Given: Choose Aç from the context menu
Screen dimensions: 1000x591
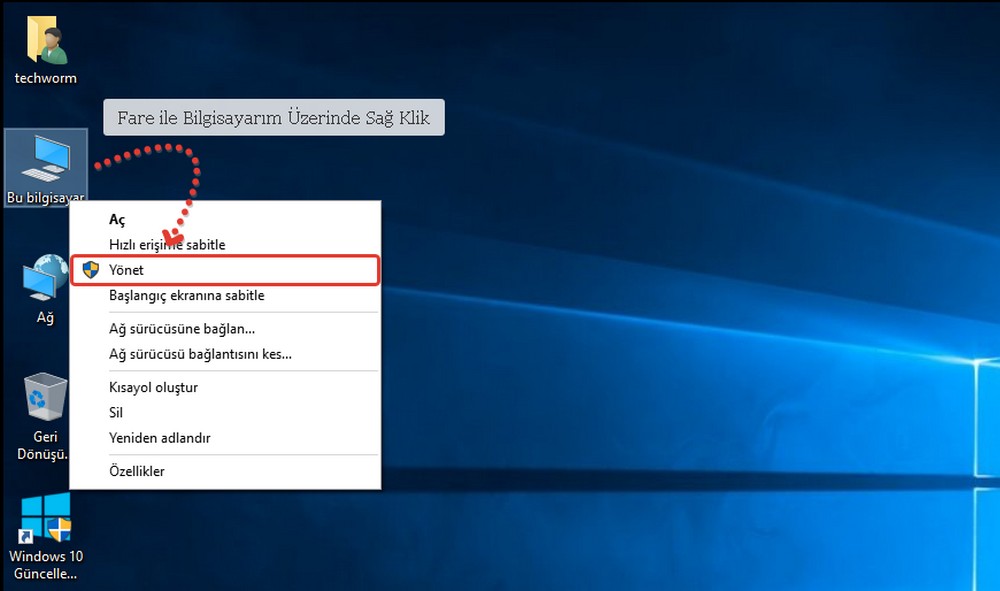Looking at the screenshot, I should click(x=117, y=219).
